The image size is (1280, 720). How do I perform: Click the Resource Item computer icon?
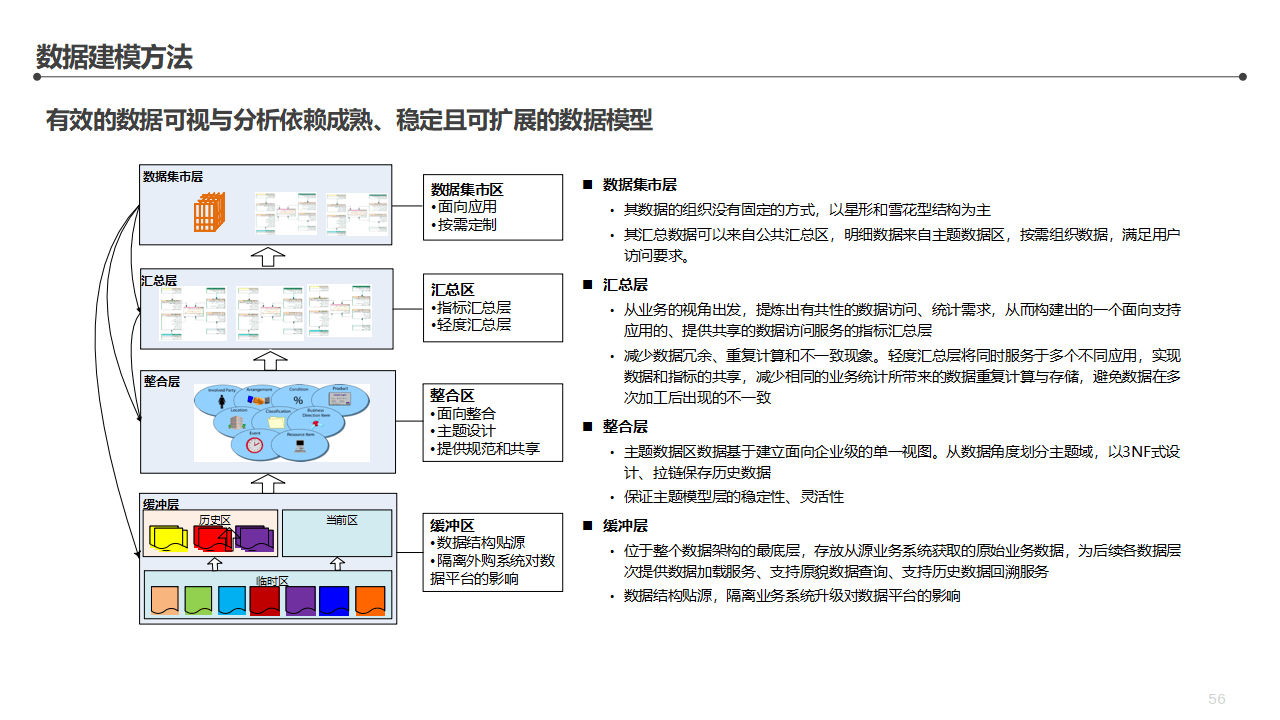click(301, 445)
